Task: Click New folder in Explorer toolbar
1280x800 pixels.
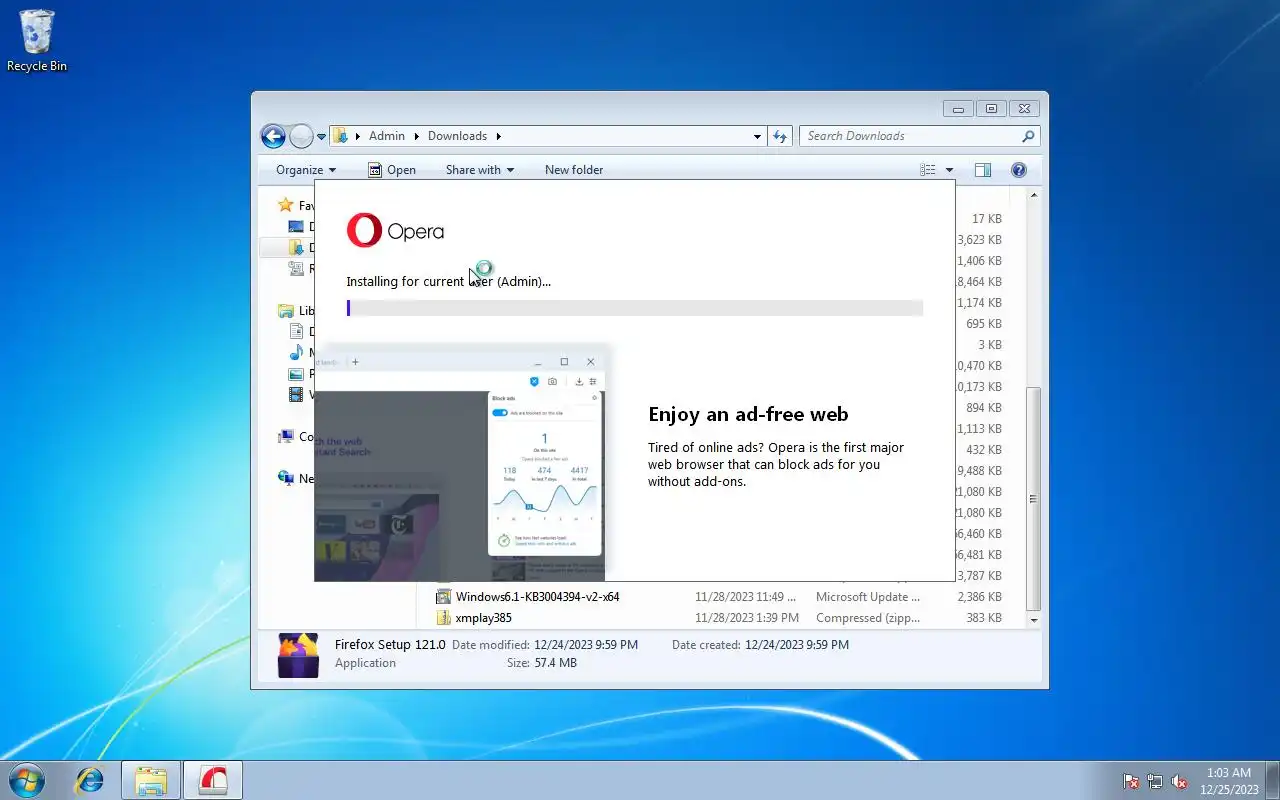Action: 574,170
